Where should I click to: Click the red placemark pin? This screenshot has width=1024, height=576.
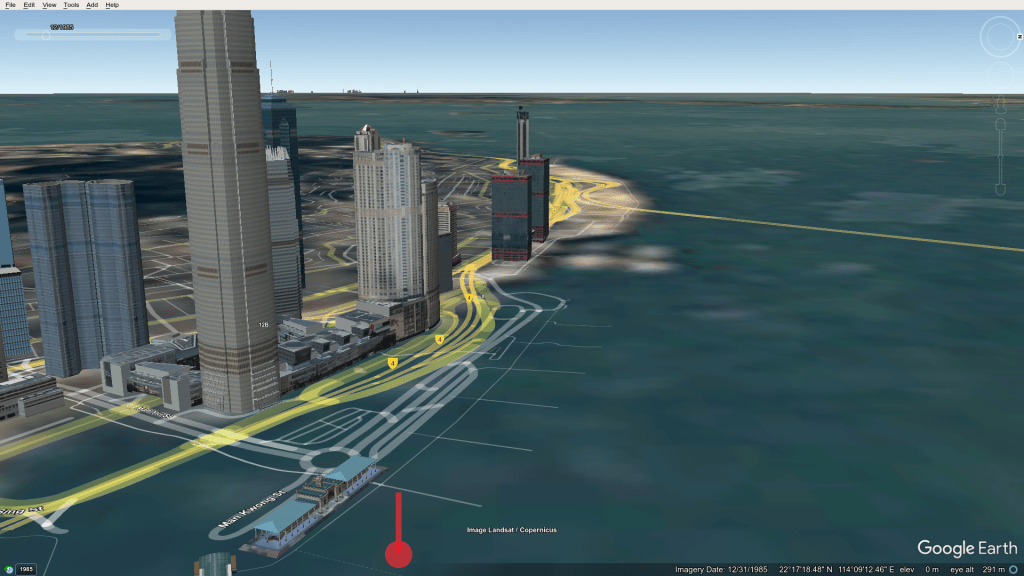pyautogui.click(x=398, y=553)
